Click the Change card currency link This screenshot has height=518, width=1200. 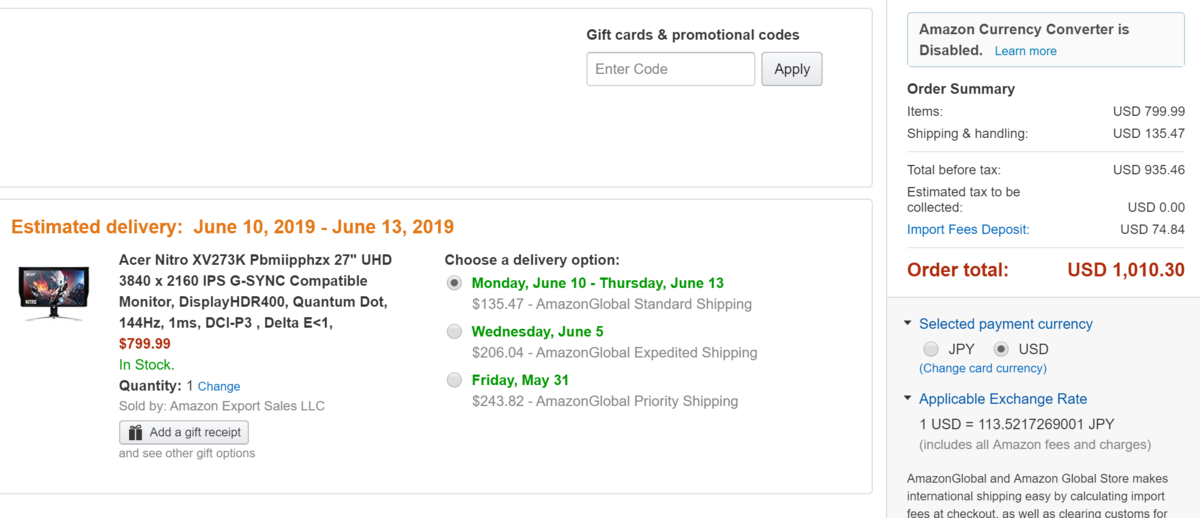click(983, 368)
